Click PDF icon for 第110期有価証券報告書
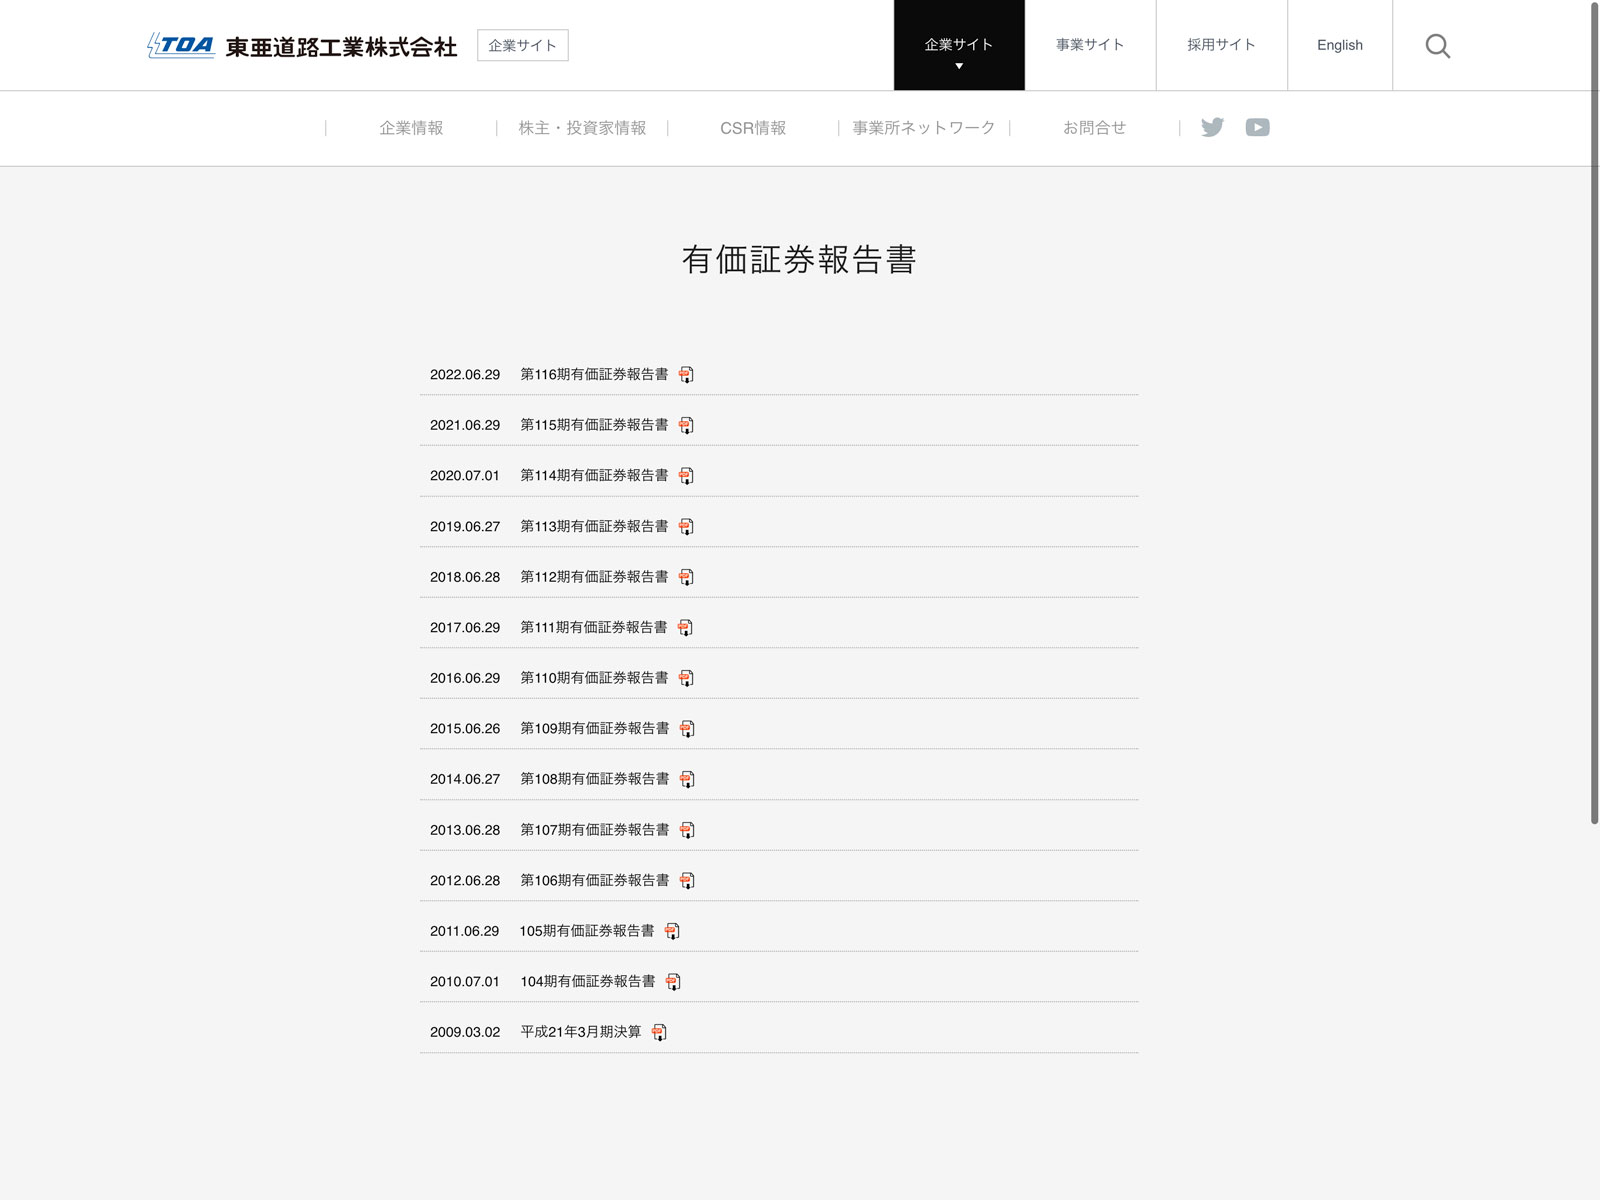This screenshot has height=1200, width=1600. tap(686, 678)
